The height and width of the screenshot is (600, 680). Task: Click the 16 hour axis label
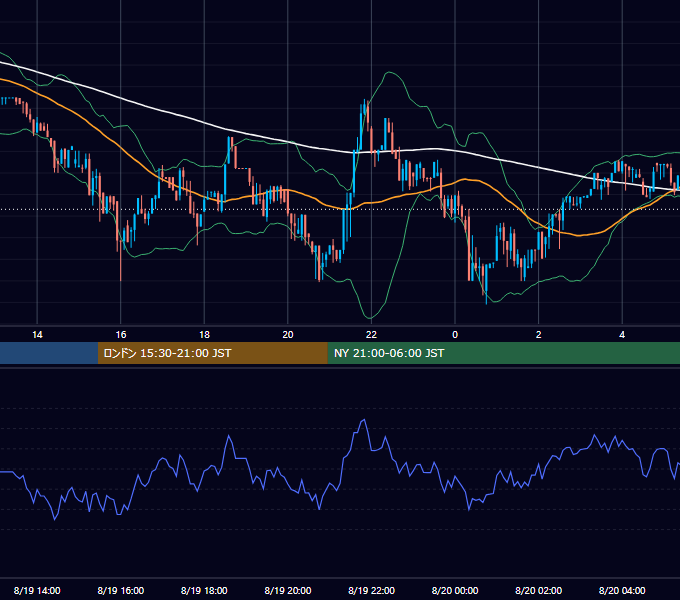(121, 335)
